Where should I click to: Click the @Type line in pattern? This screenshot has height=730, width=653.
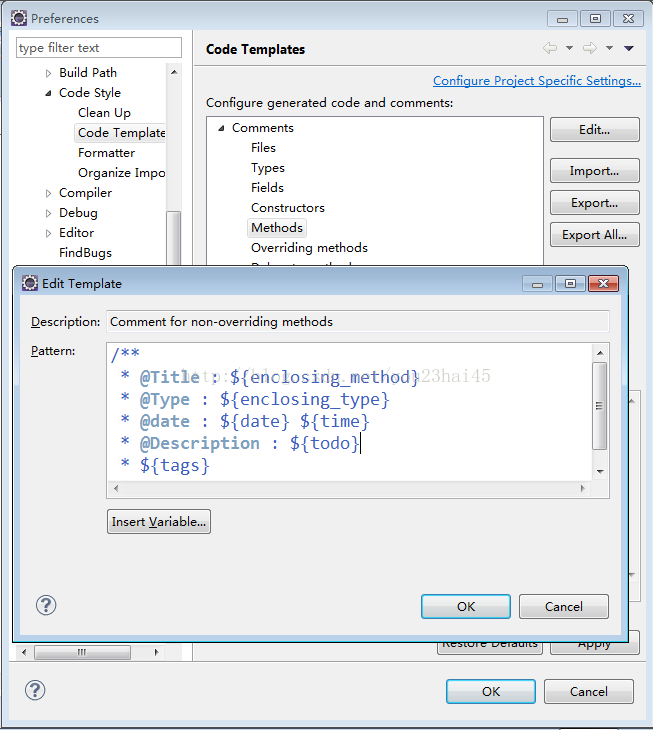tap(255, 399)
